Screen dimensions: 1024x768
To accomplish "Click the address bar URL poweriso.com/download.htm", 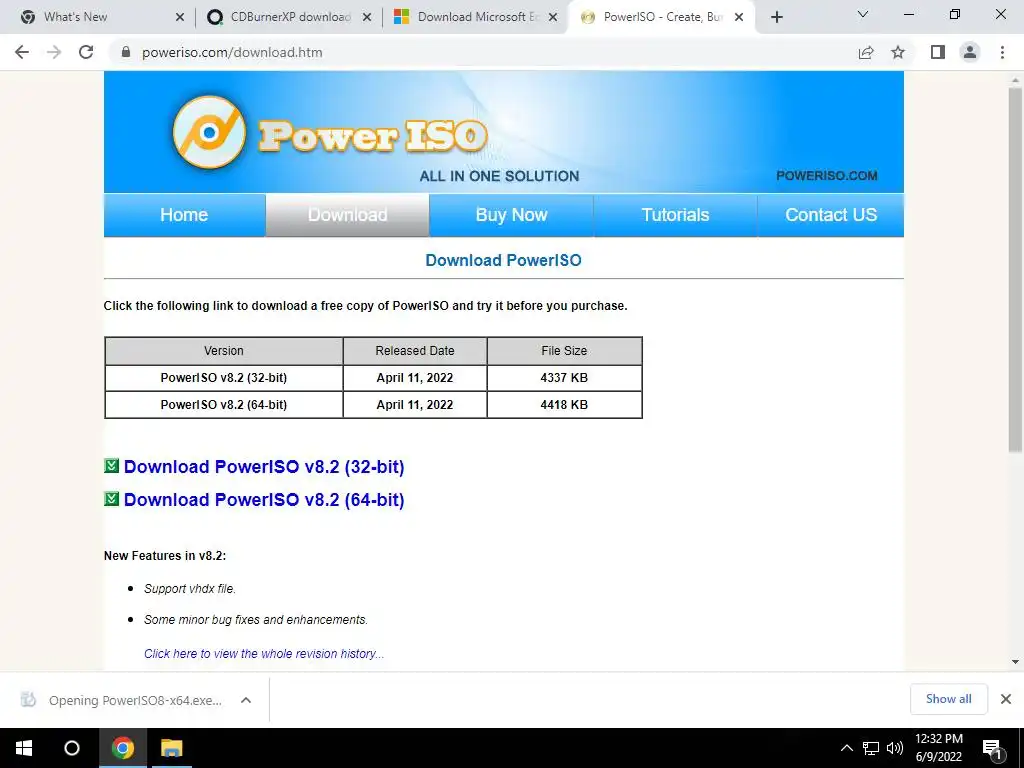I will (232, 52).
